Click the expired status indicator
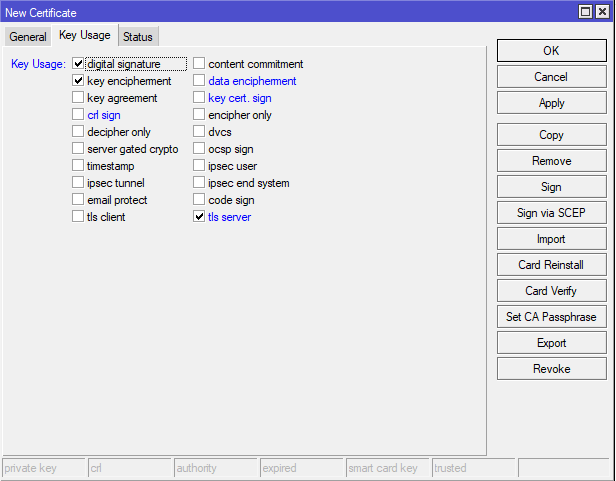The image size is (616, 481). click(302, 468)
